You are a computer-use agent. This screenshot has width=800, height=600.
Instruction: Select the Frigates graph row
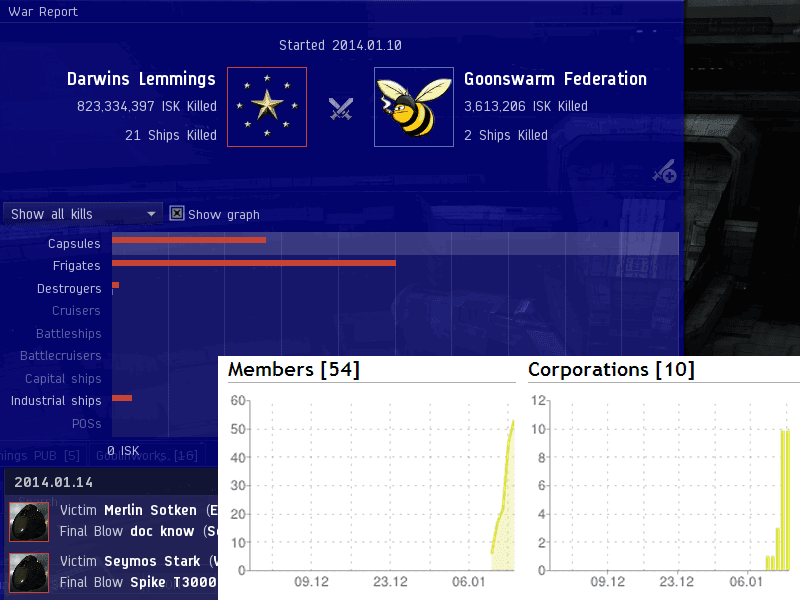pos(339,266)
